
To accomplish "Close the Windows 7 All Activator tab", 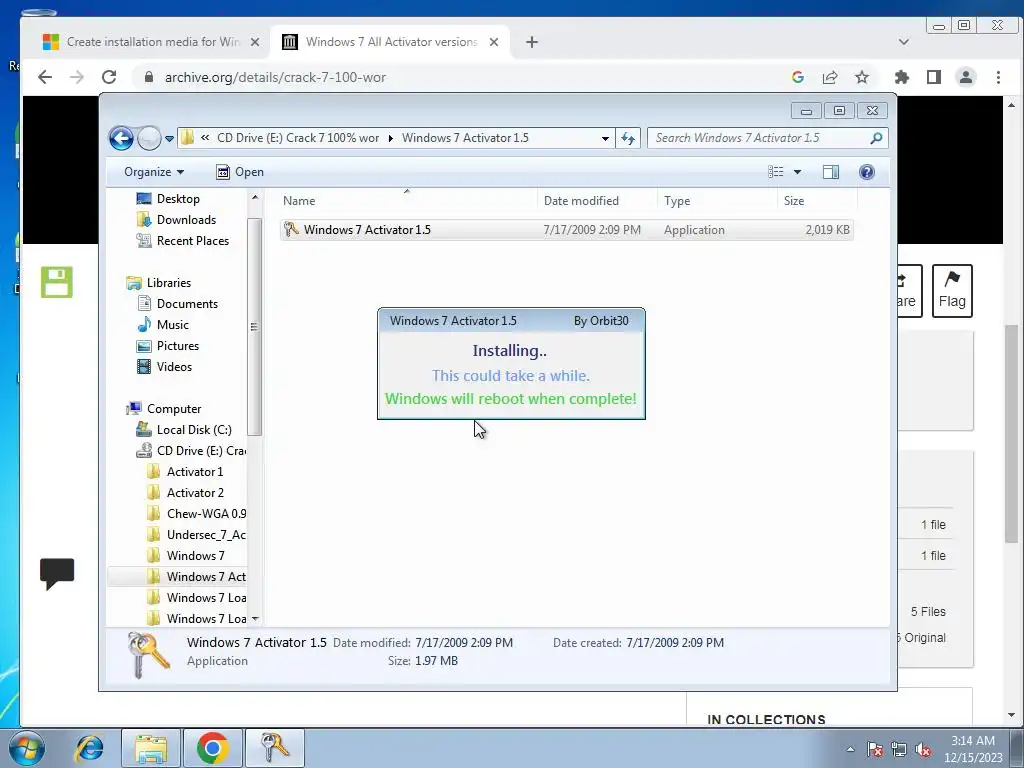I will pos(494,42).
